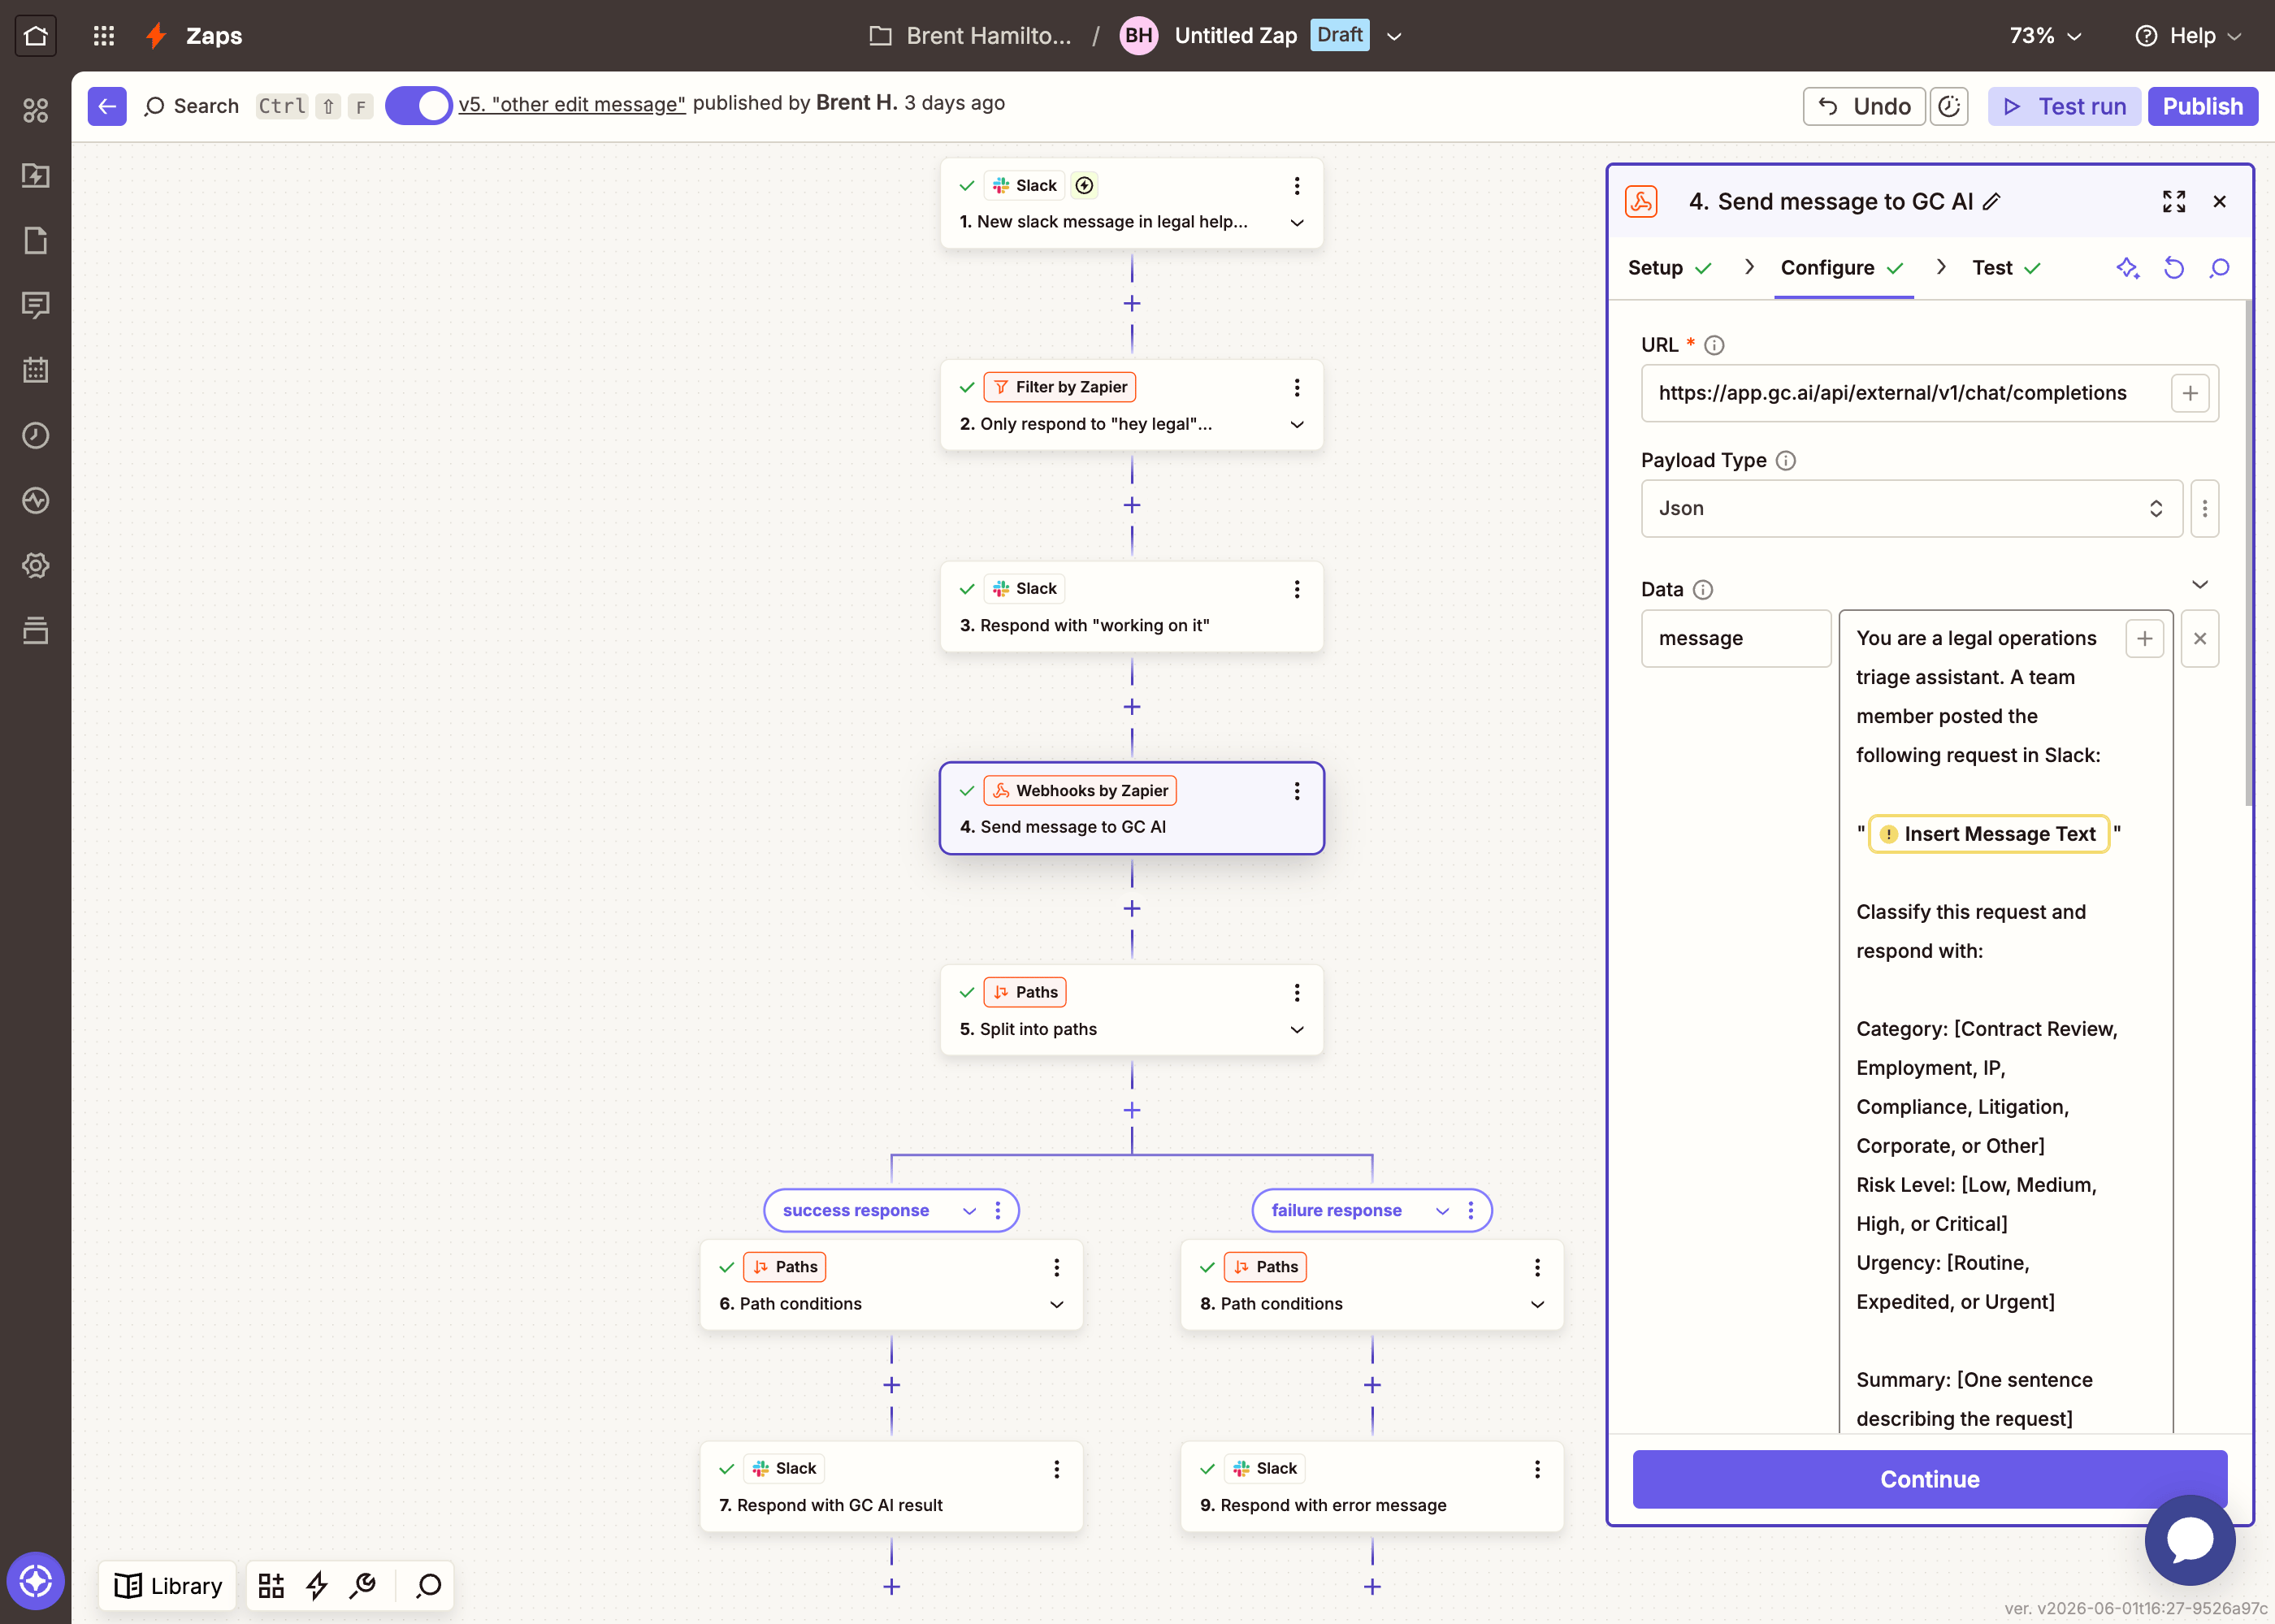Open the Library button
Screen dimensions: 2275x1624
[168, 1586]
